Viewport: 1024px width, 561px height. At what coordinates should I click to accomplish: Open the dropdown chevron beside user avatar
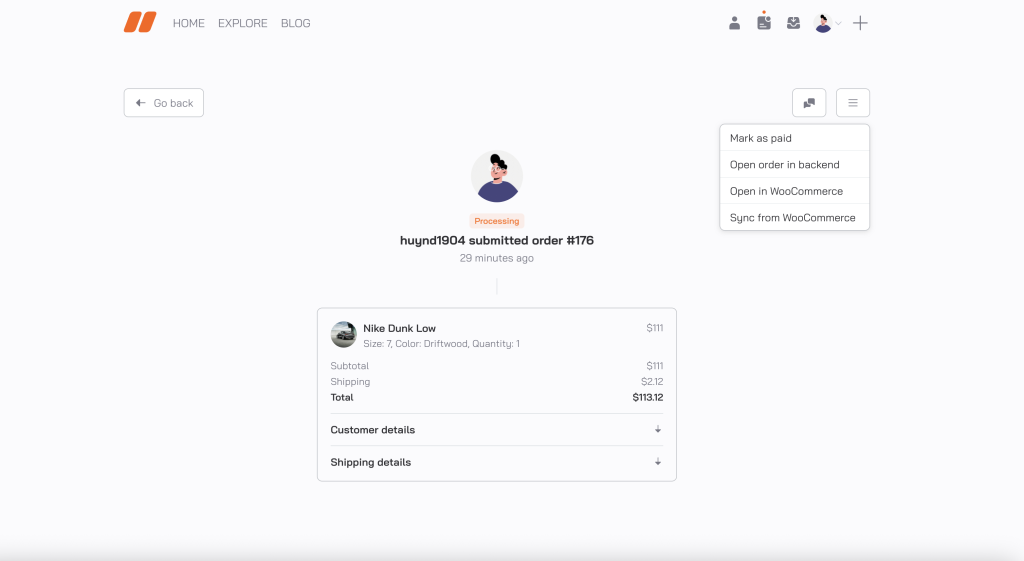(x=839, y=24)
